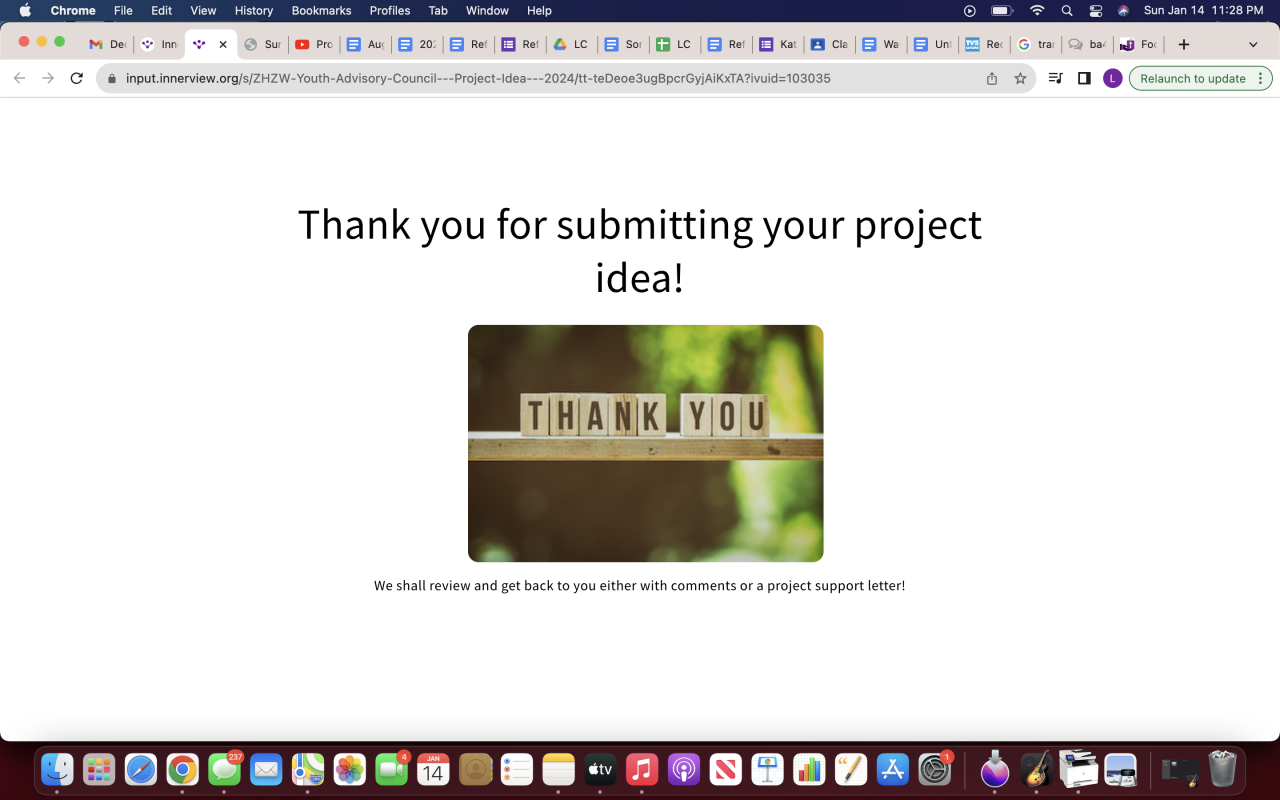Click the battery status icon
Screen dimensions: 1280x800
tap(1002, 10)
